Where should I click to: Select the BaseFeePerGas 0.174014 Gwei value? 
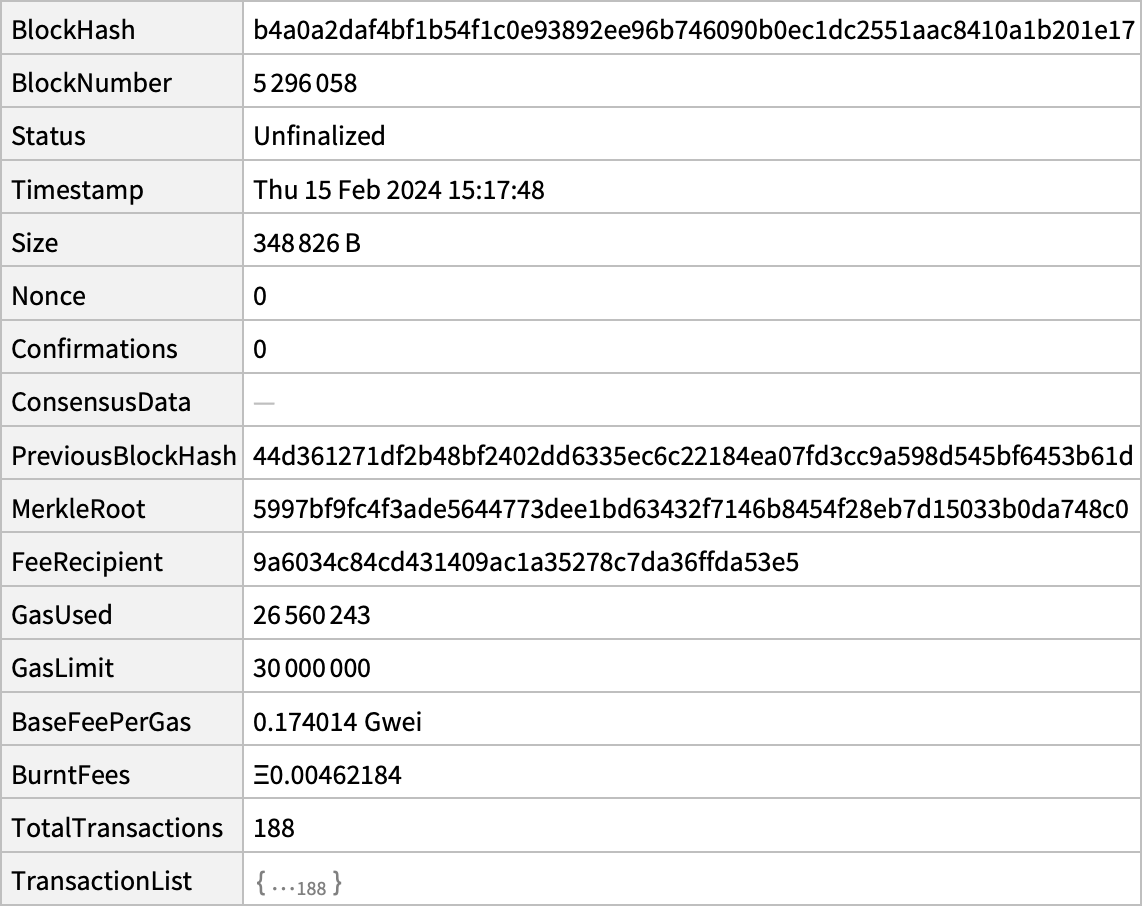[x=337, y=722]
